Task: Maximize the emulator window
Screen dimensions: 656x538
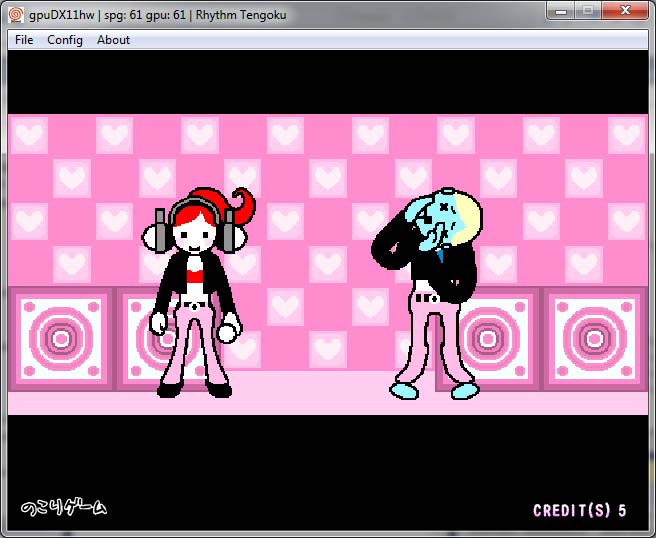Action: 589,11
